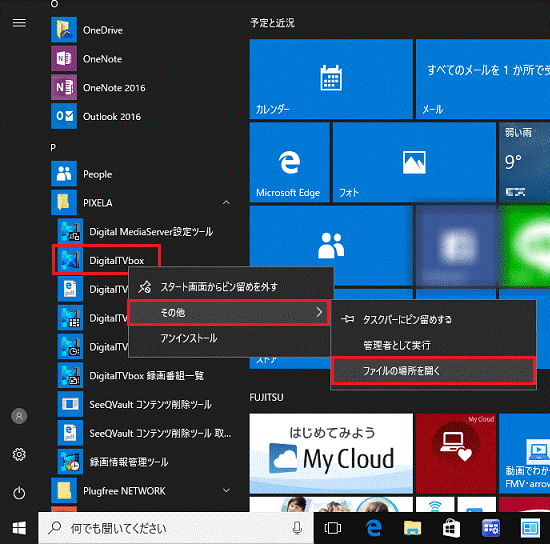Click the PIXELA folder icon
550x544 pixels.
point(64,202)
